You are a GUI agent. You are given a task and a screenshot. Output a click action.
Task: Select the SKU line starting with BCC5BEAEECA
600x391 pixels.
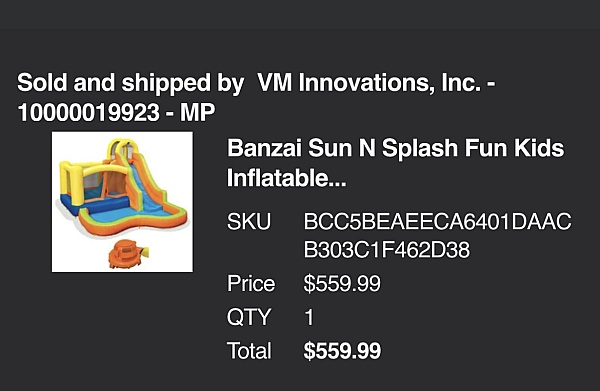click(x=437, y=222)
